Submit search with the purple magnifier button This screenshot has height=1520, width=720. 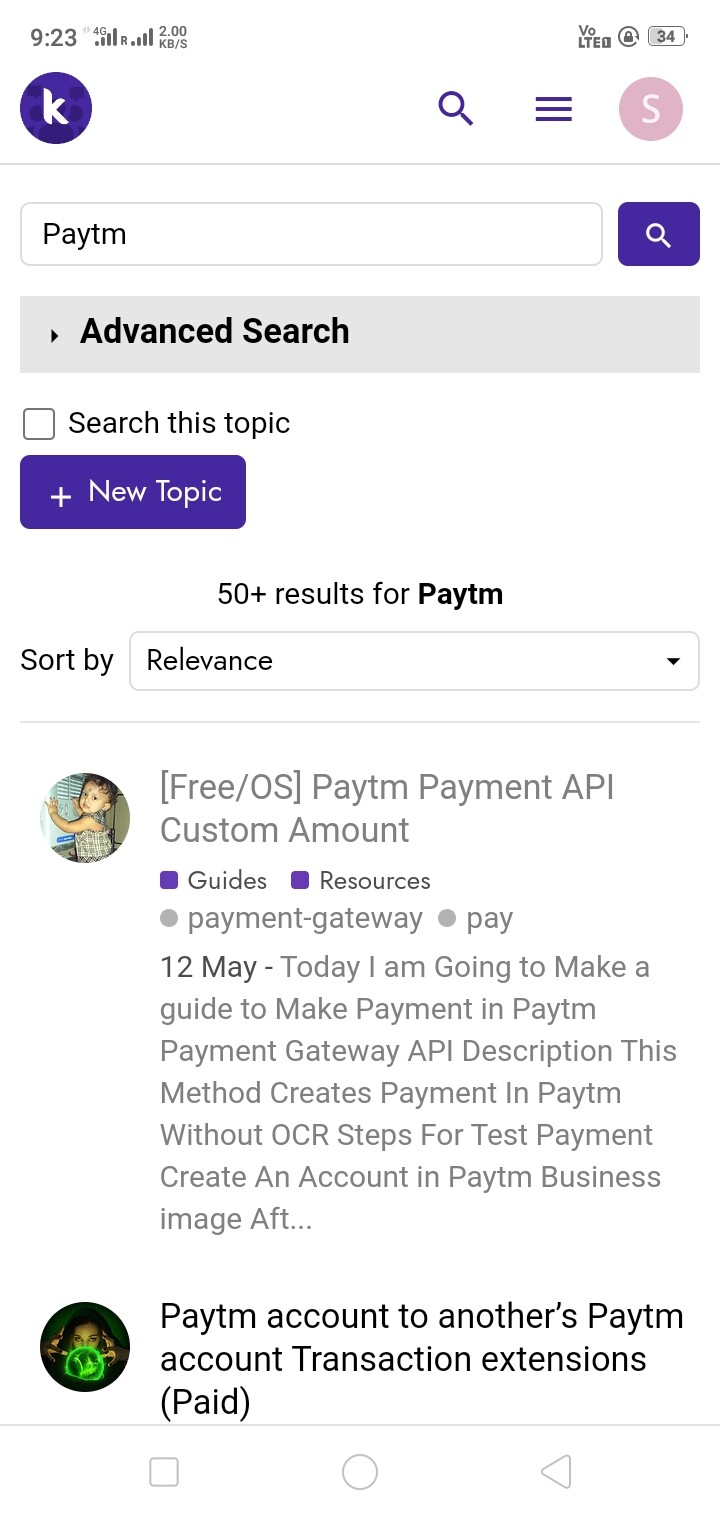[x=658, y=235]
